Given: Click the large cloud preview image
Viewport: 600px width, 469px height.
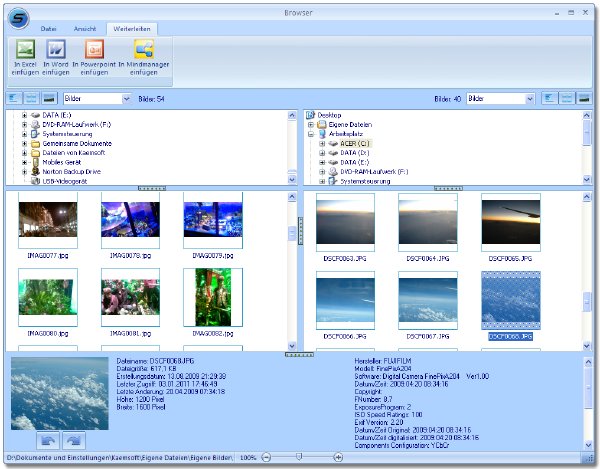Looking at the screenshot, I should tap(60, 393).
